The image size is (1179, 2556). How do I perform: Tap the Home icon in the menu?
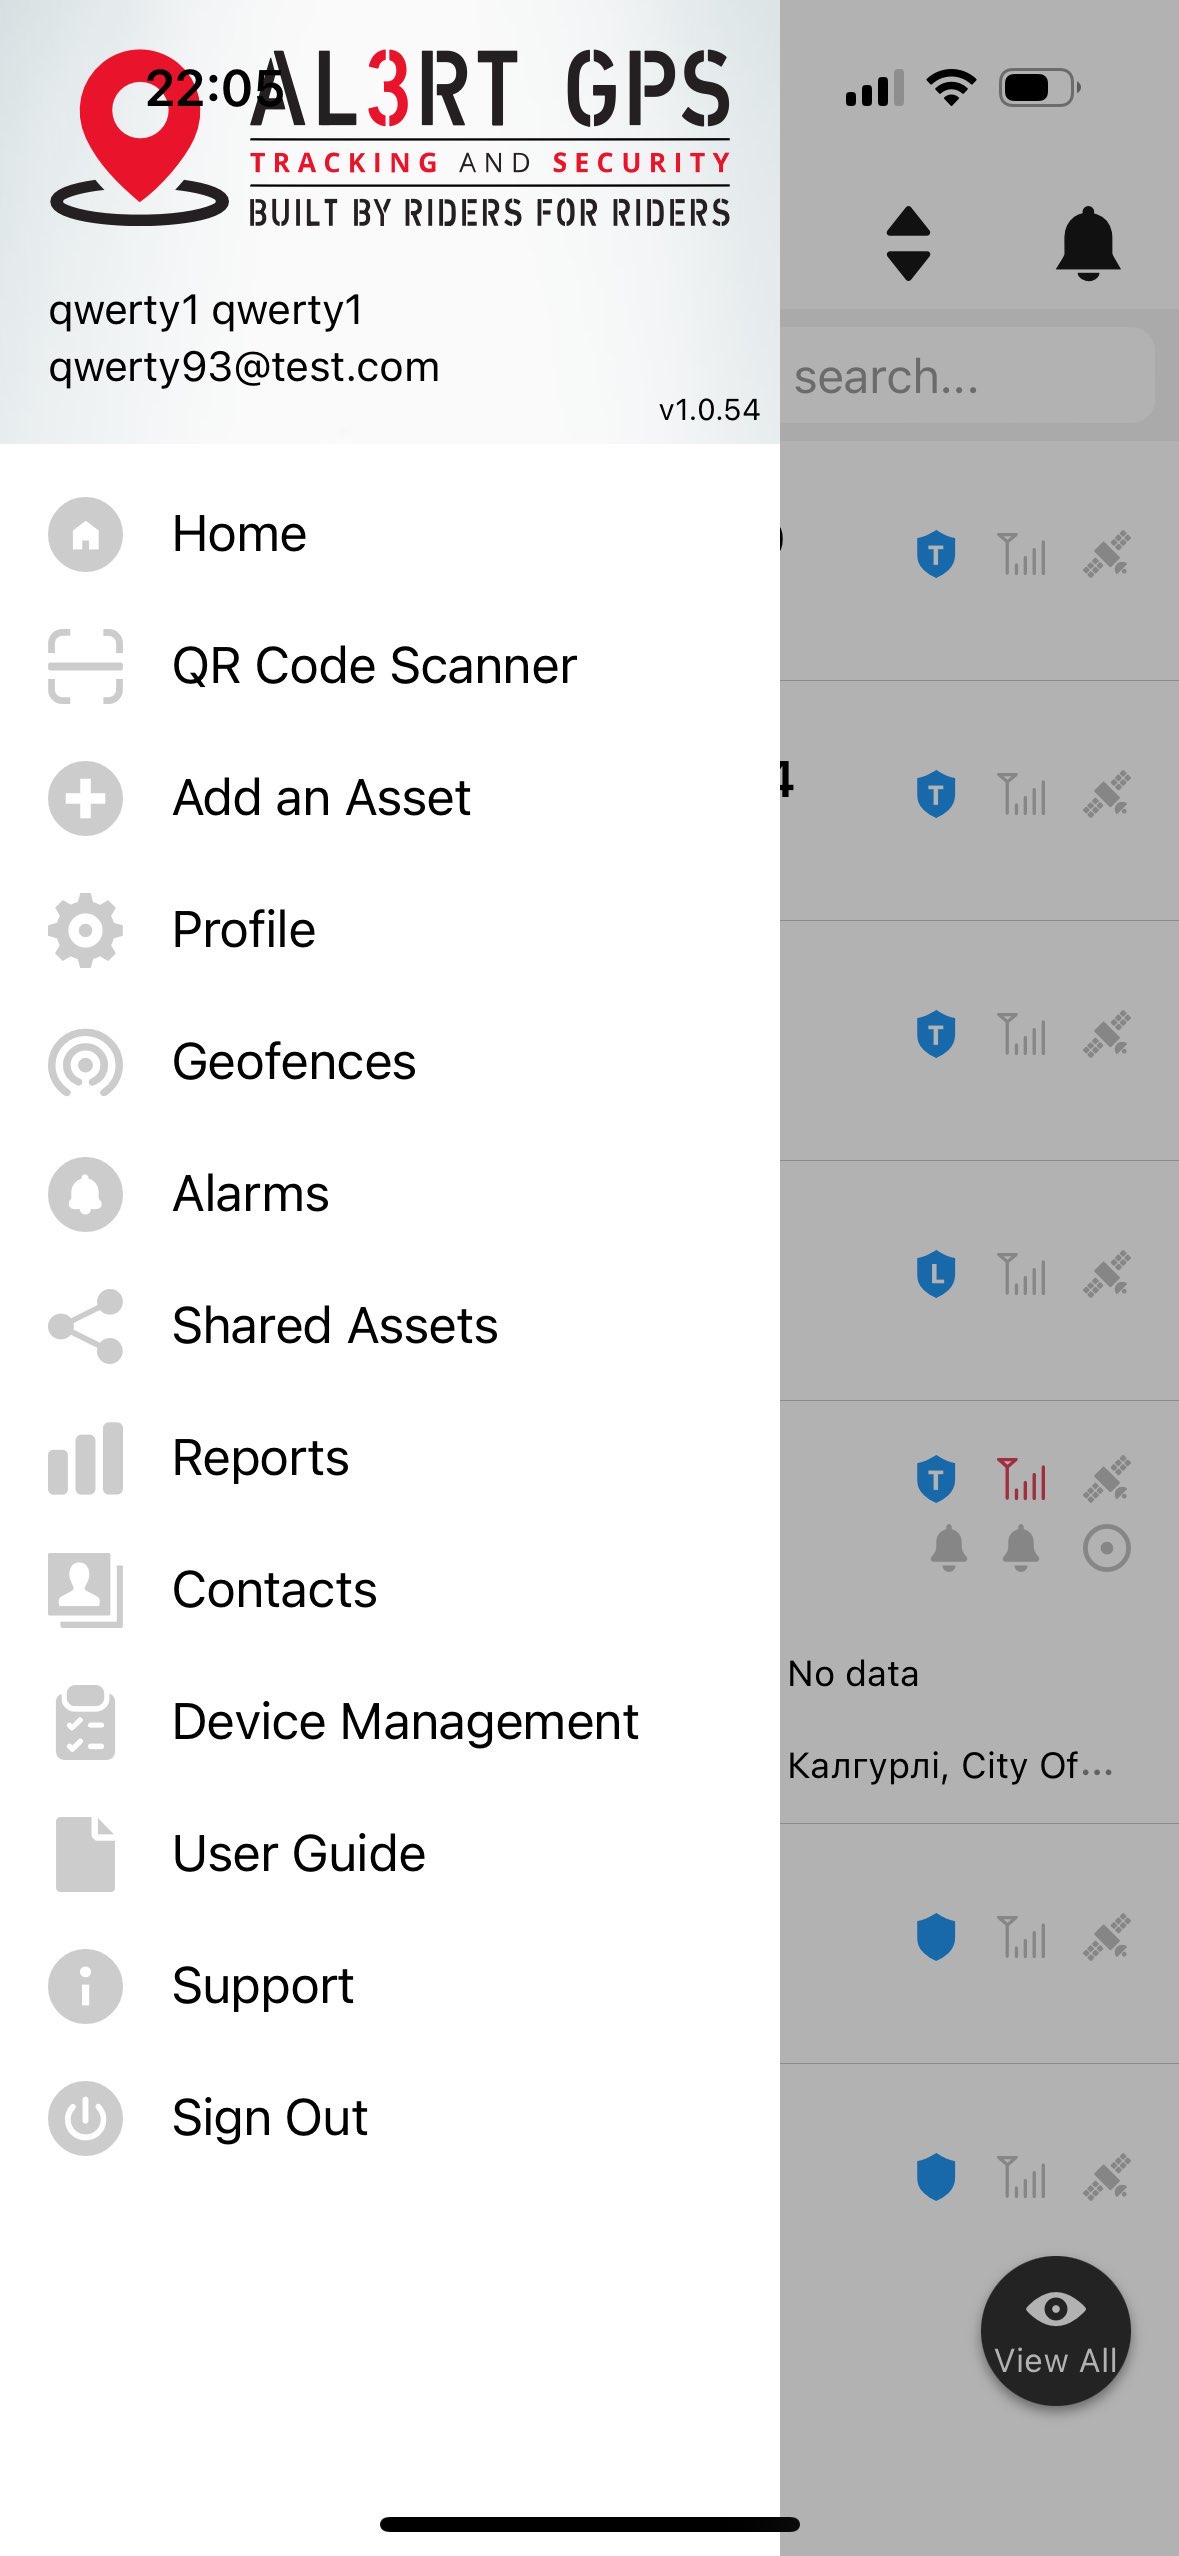[x=85, y=534]
